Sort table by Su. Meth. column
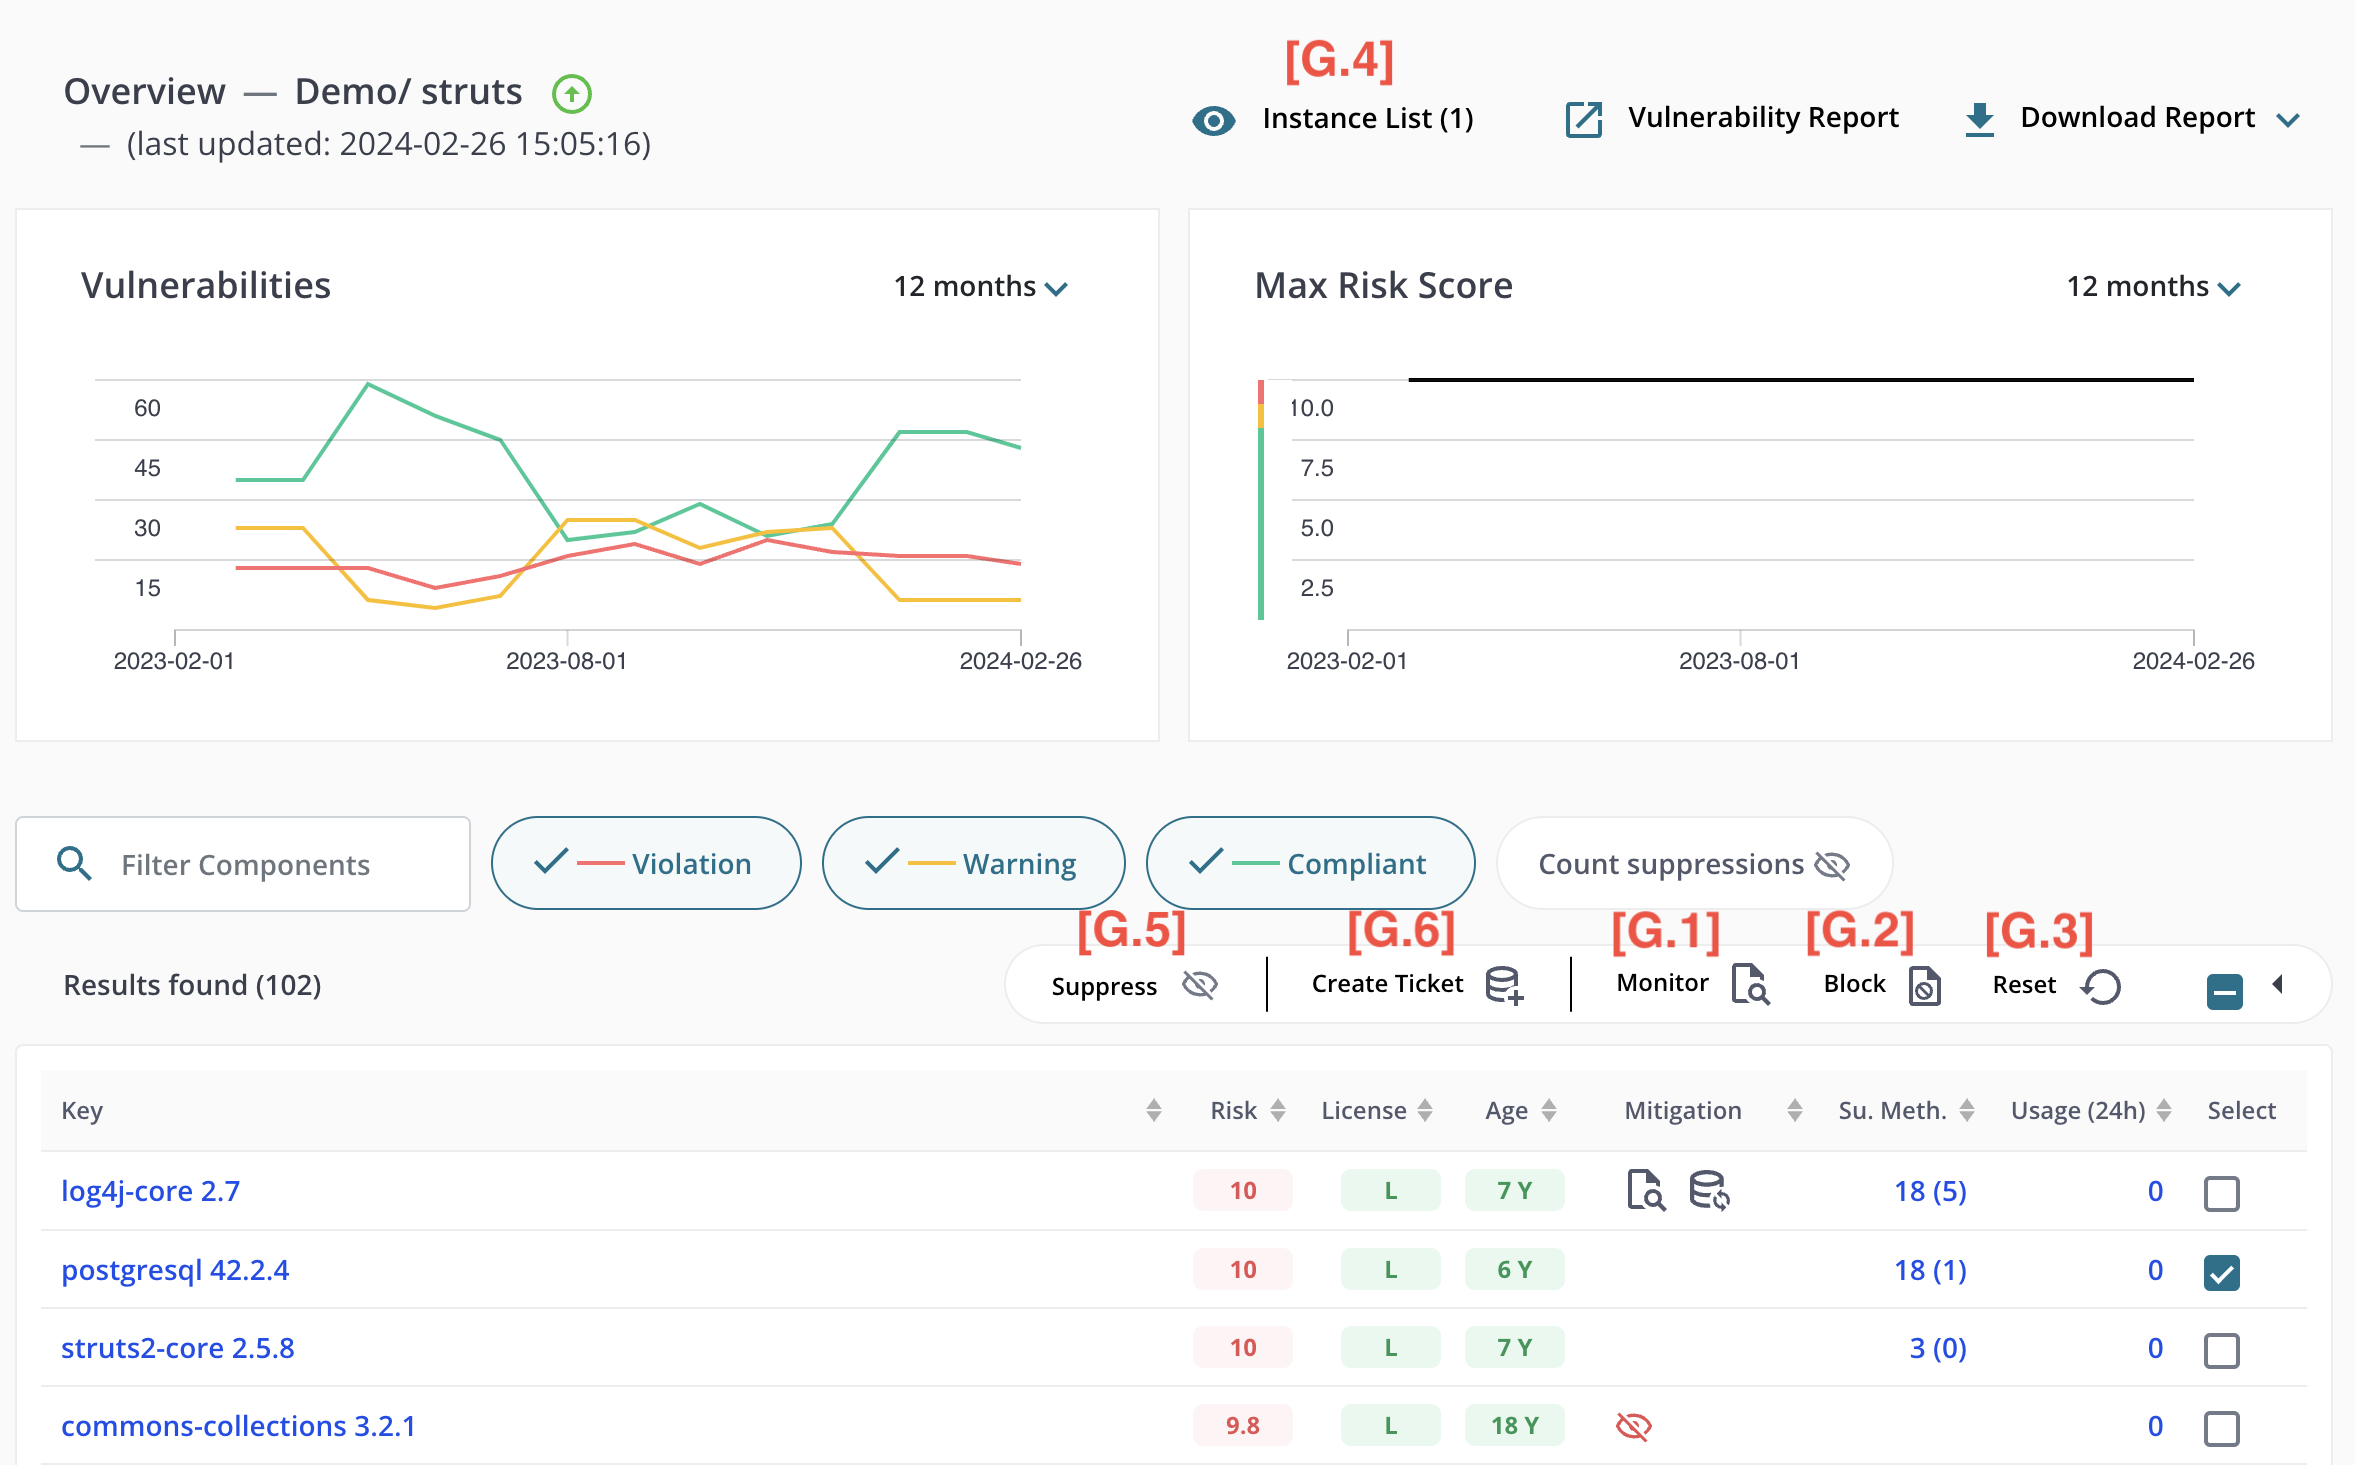 (1967, 1110)
